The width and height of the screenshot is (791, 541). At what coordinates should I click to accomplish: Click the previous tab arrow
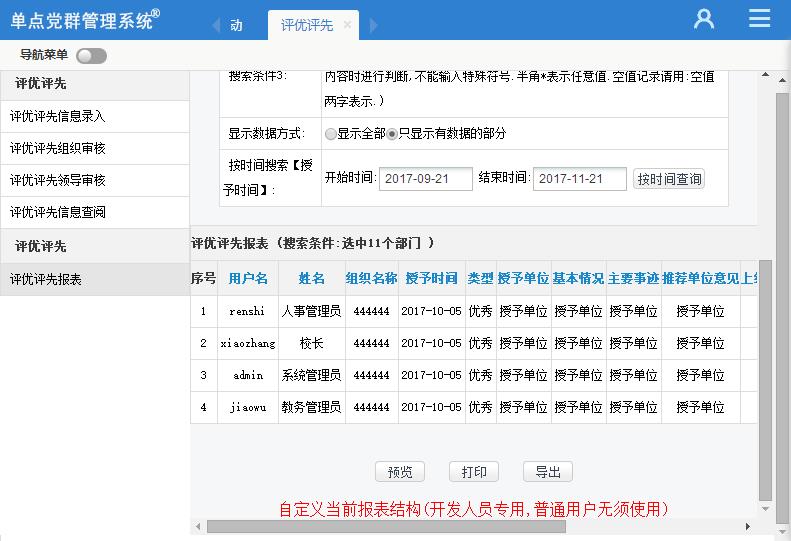click(x=216, y=25)
